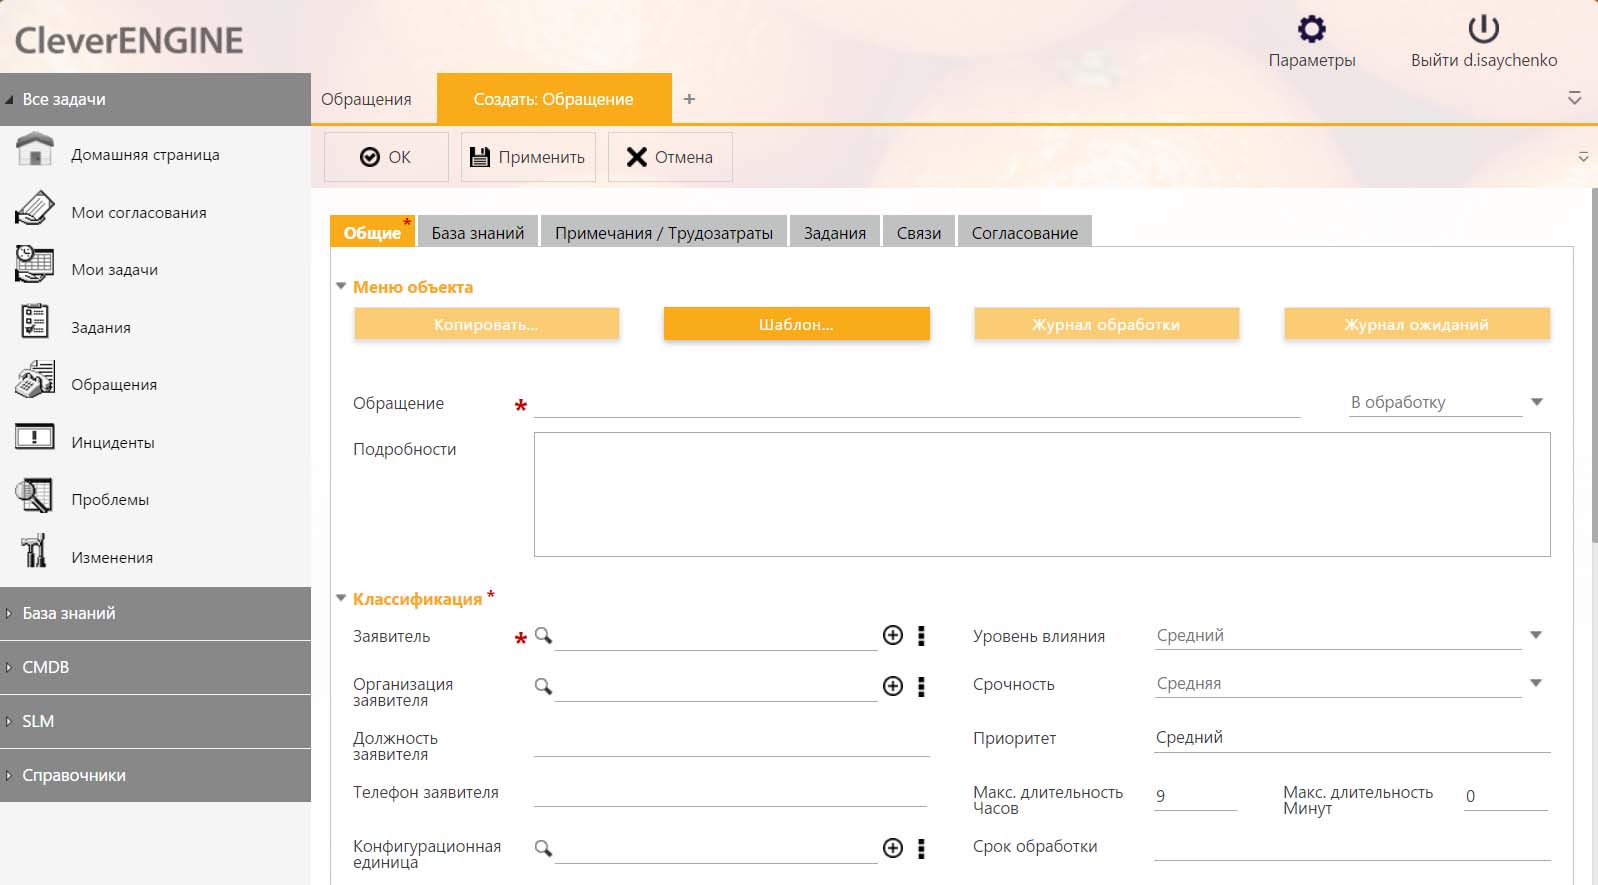
Task: Open Задания checklist icon
Action: pyautogui.click(x=35, y=322)
